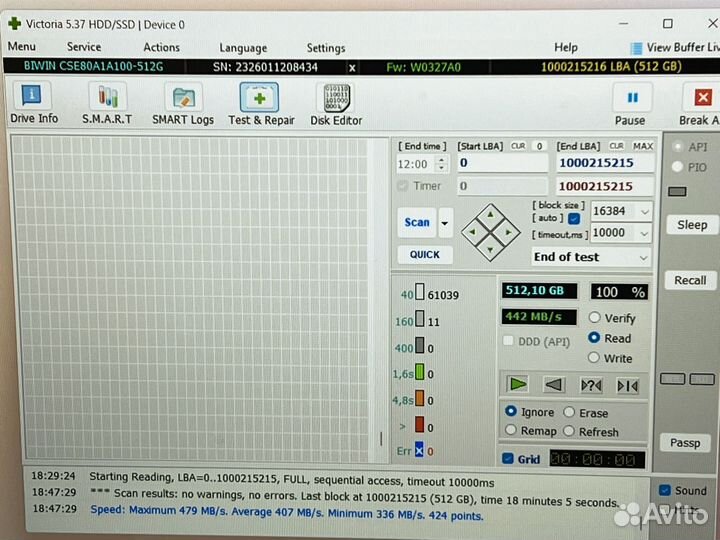Click the green play scan button

pos(517,384)
